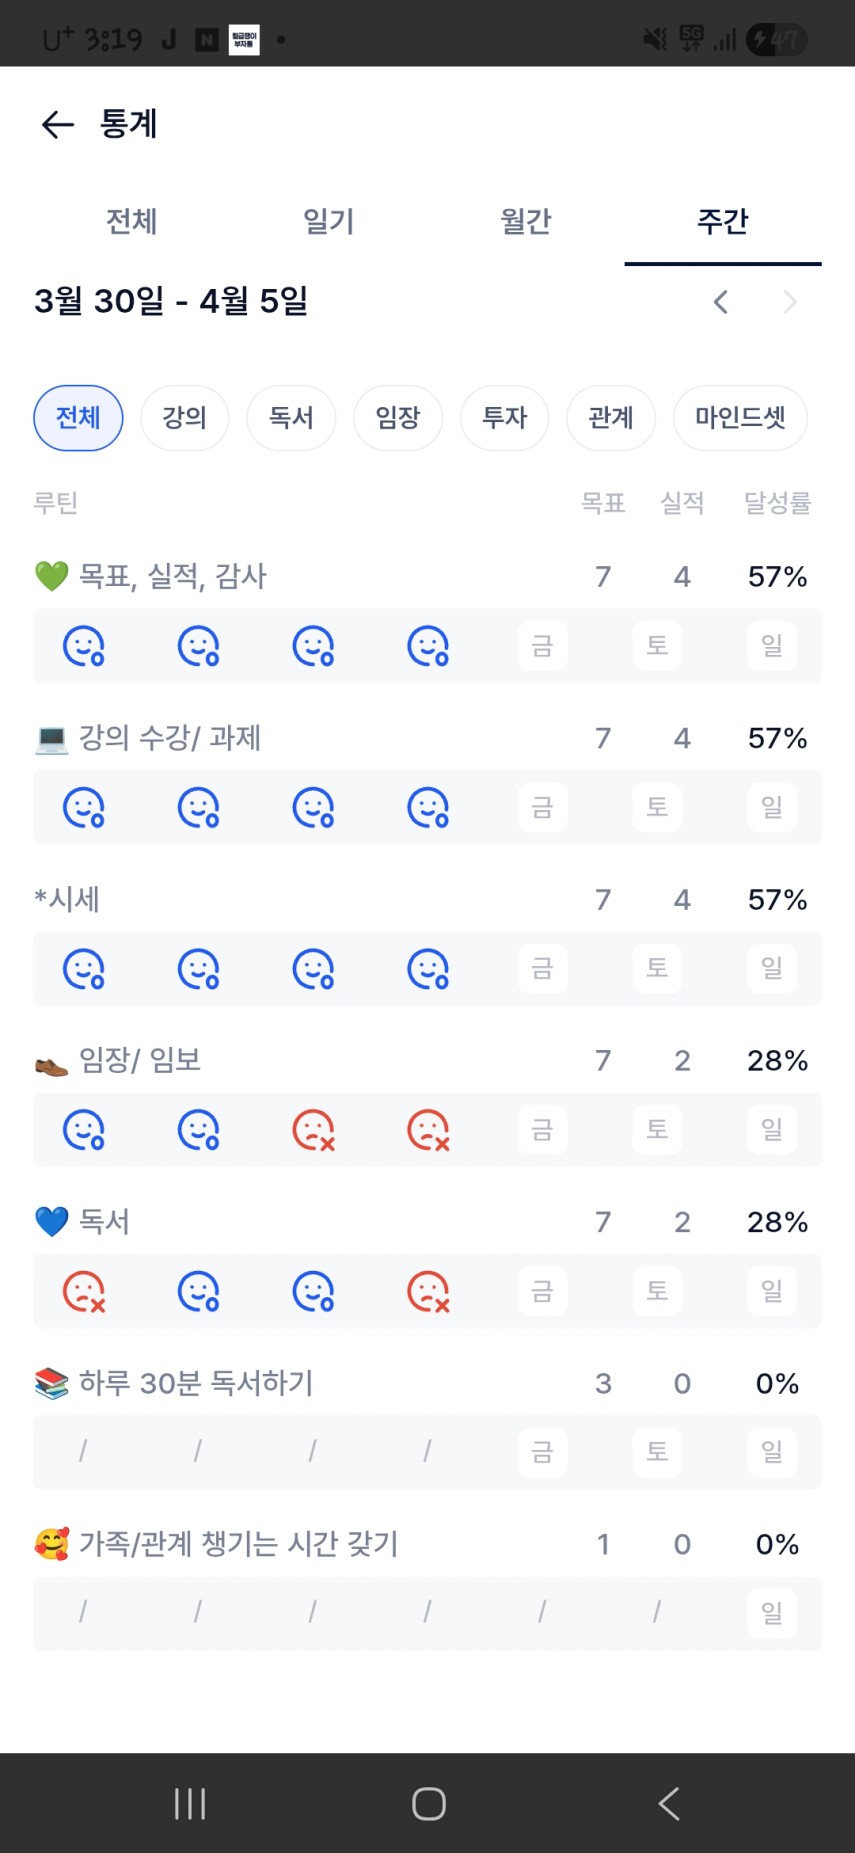Choose the 임장 filter chip
855x1853 pixels.
coord(398,418)
